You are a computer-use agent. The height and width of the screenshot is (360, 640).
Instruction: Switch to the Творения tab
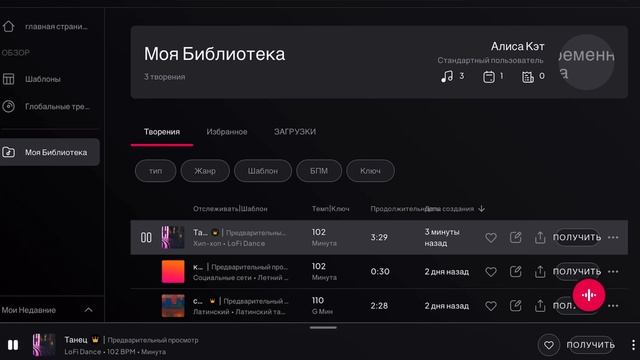[x=162, y=132]
